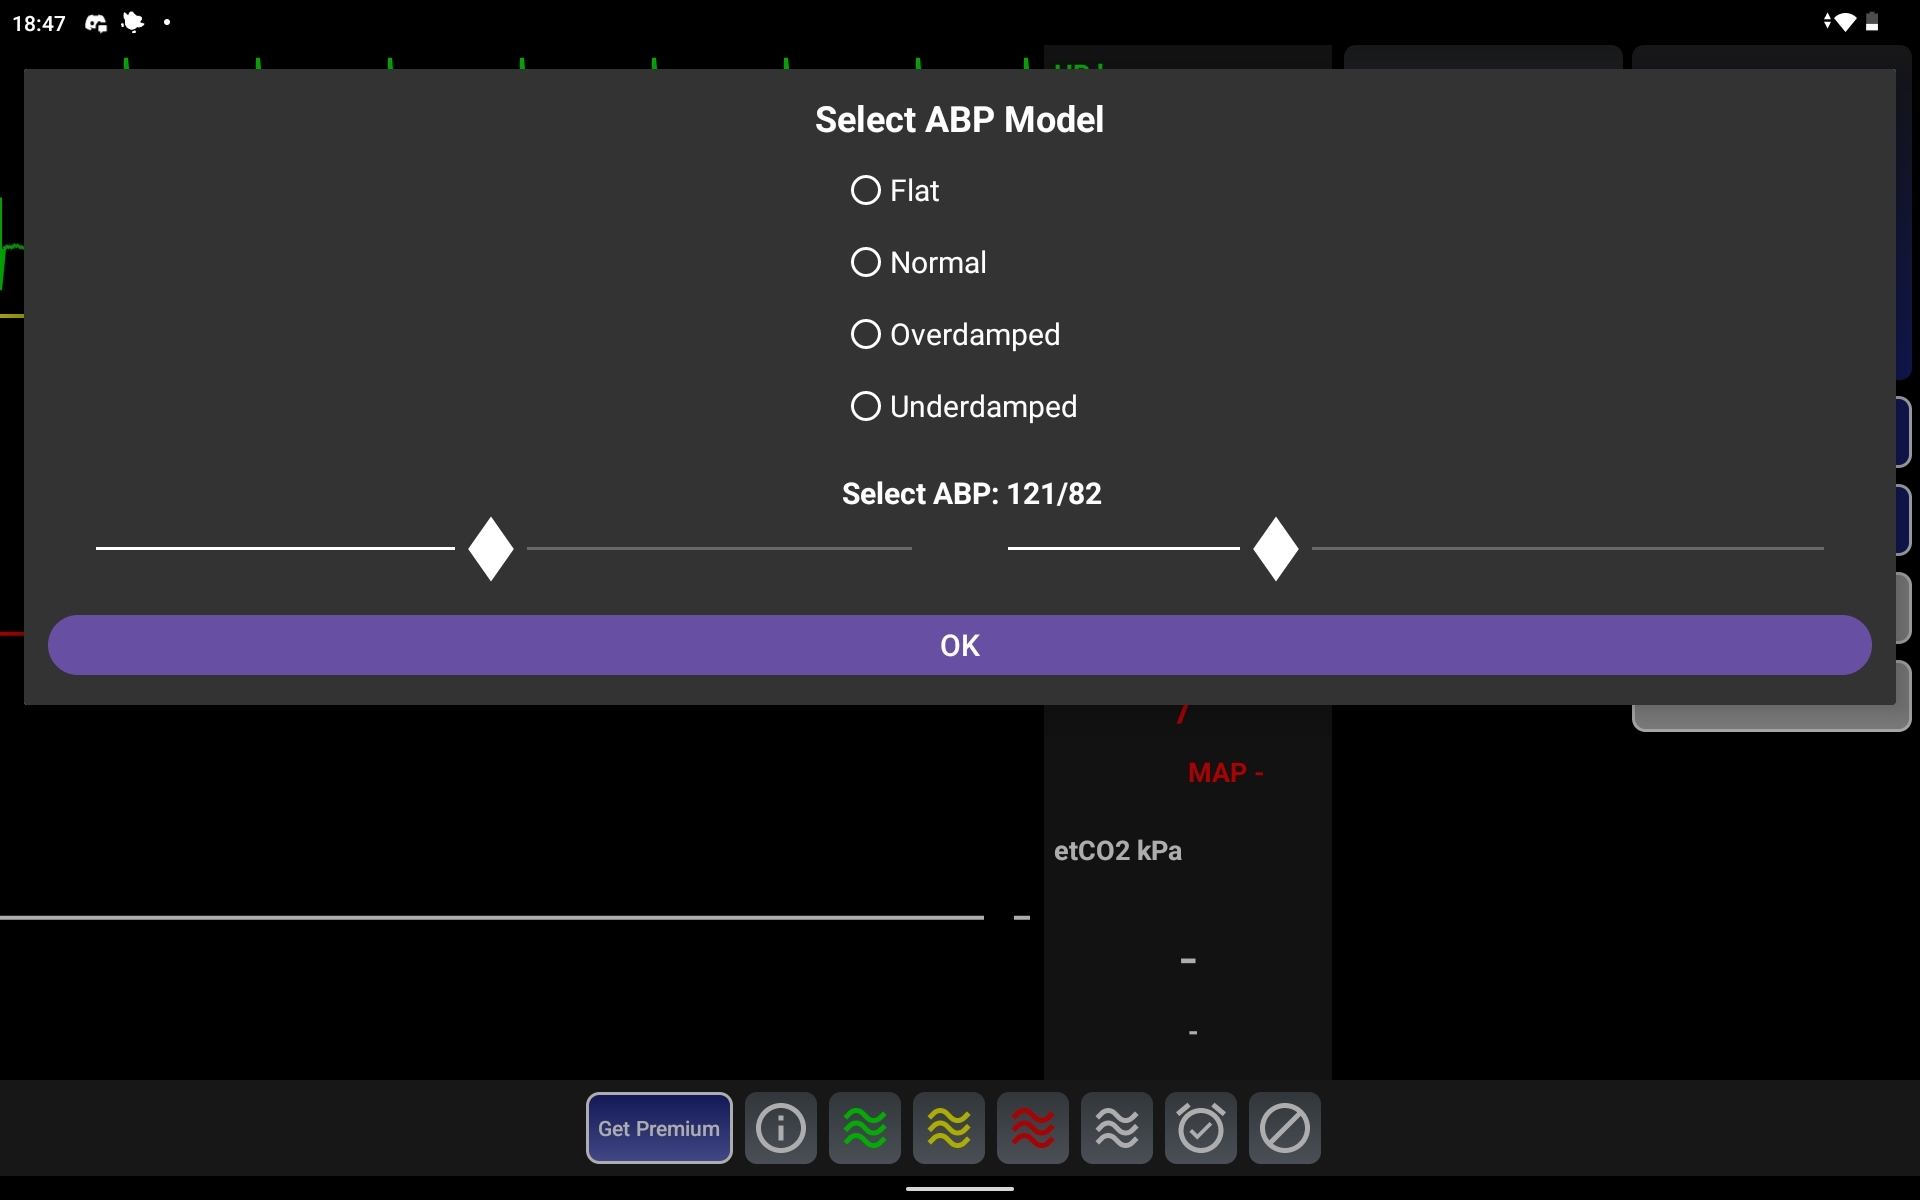Open the info icon in bottom toolbar

pos(780,1128)
